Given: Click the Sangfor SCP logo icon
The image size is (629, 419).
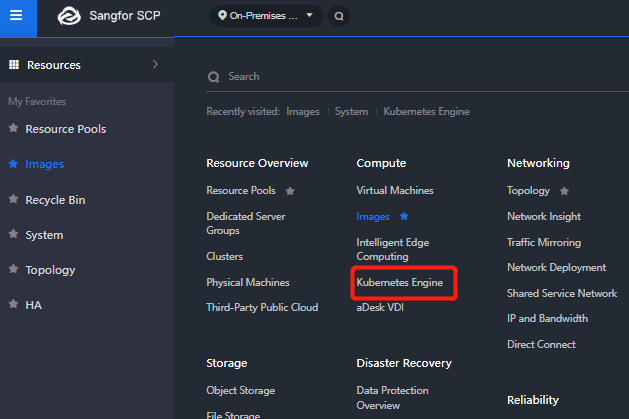Looking at the screenshot, I should point(69,16).
